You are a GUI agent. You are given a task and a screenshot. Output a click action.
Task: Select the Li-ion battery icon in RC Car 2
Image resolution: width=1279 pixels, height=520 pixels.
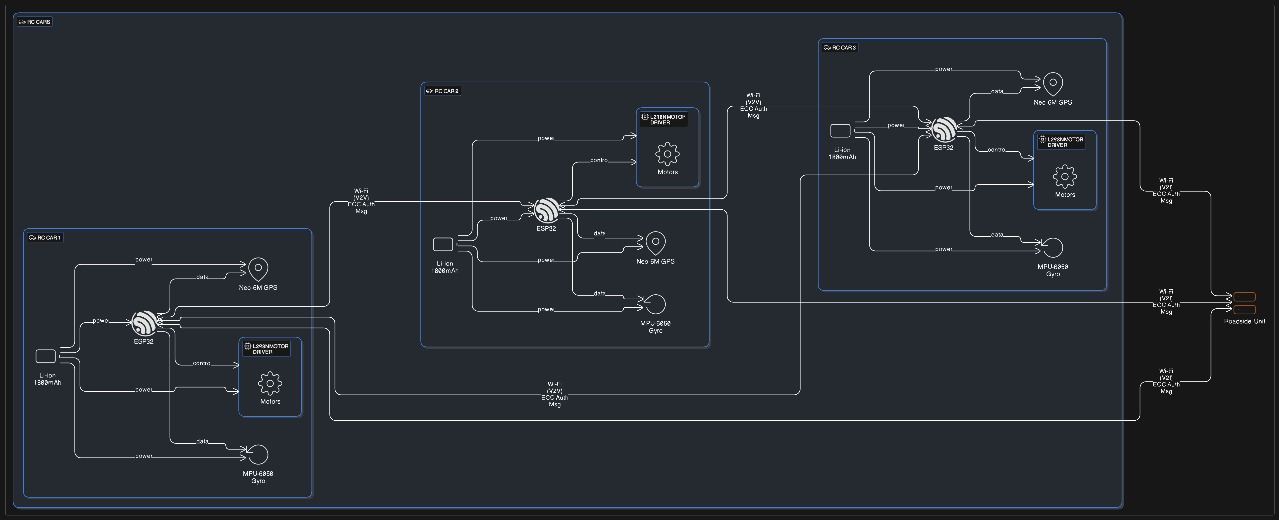[x=443, y=244]
